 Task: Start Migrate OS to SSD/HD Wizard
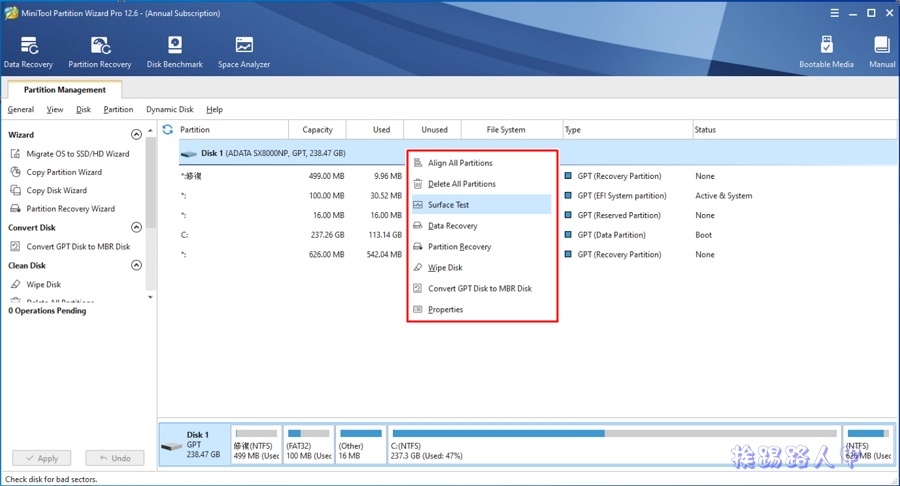coord(78,154)
